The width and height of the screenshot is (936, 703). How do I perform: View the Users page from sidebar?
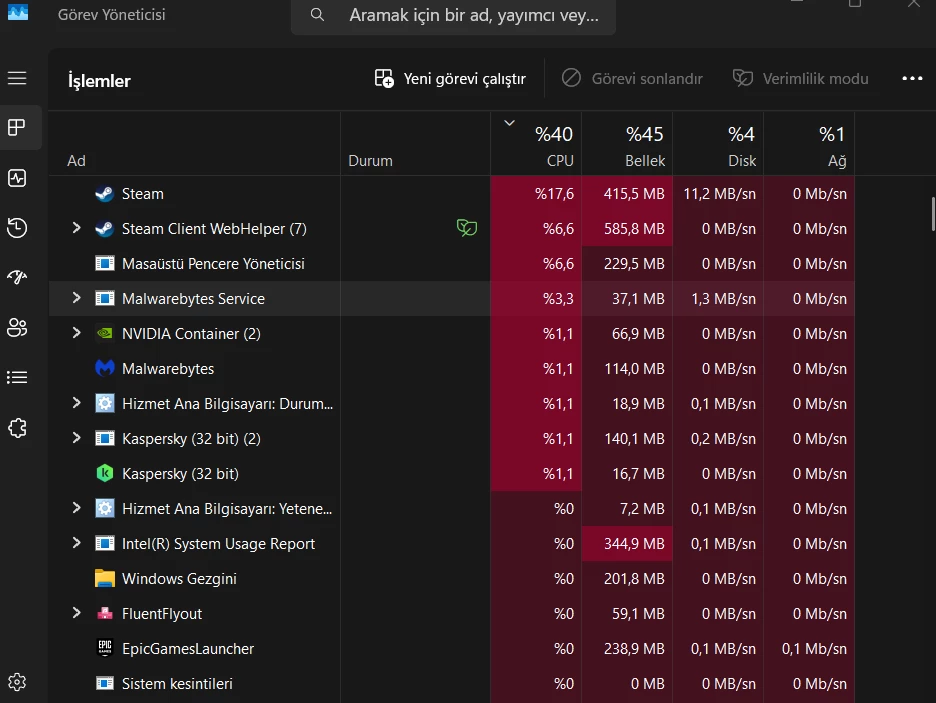(x=16, y=327)
